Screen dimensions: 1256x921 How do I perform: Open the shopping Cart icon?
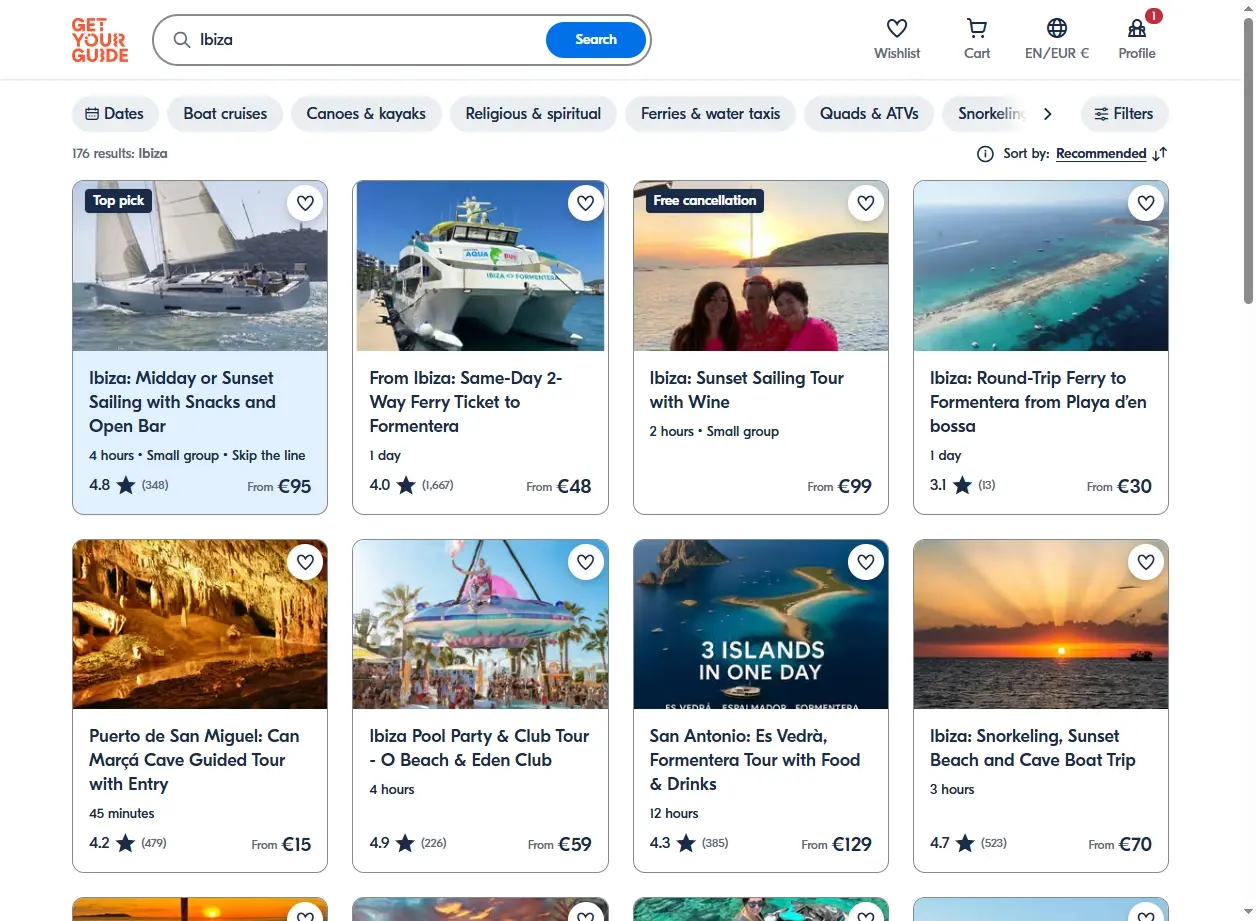[977, 28]
